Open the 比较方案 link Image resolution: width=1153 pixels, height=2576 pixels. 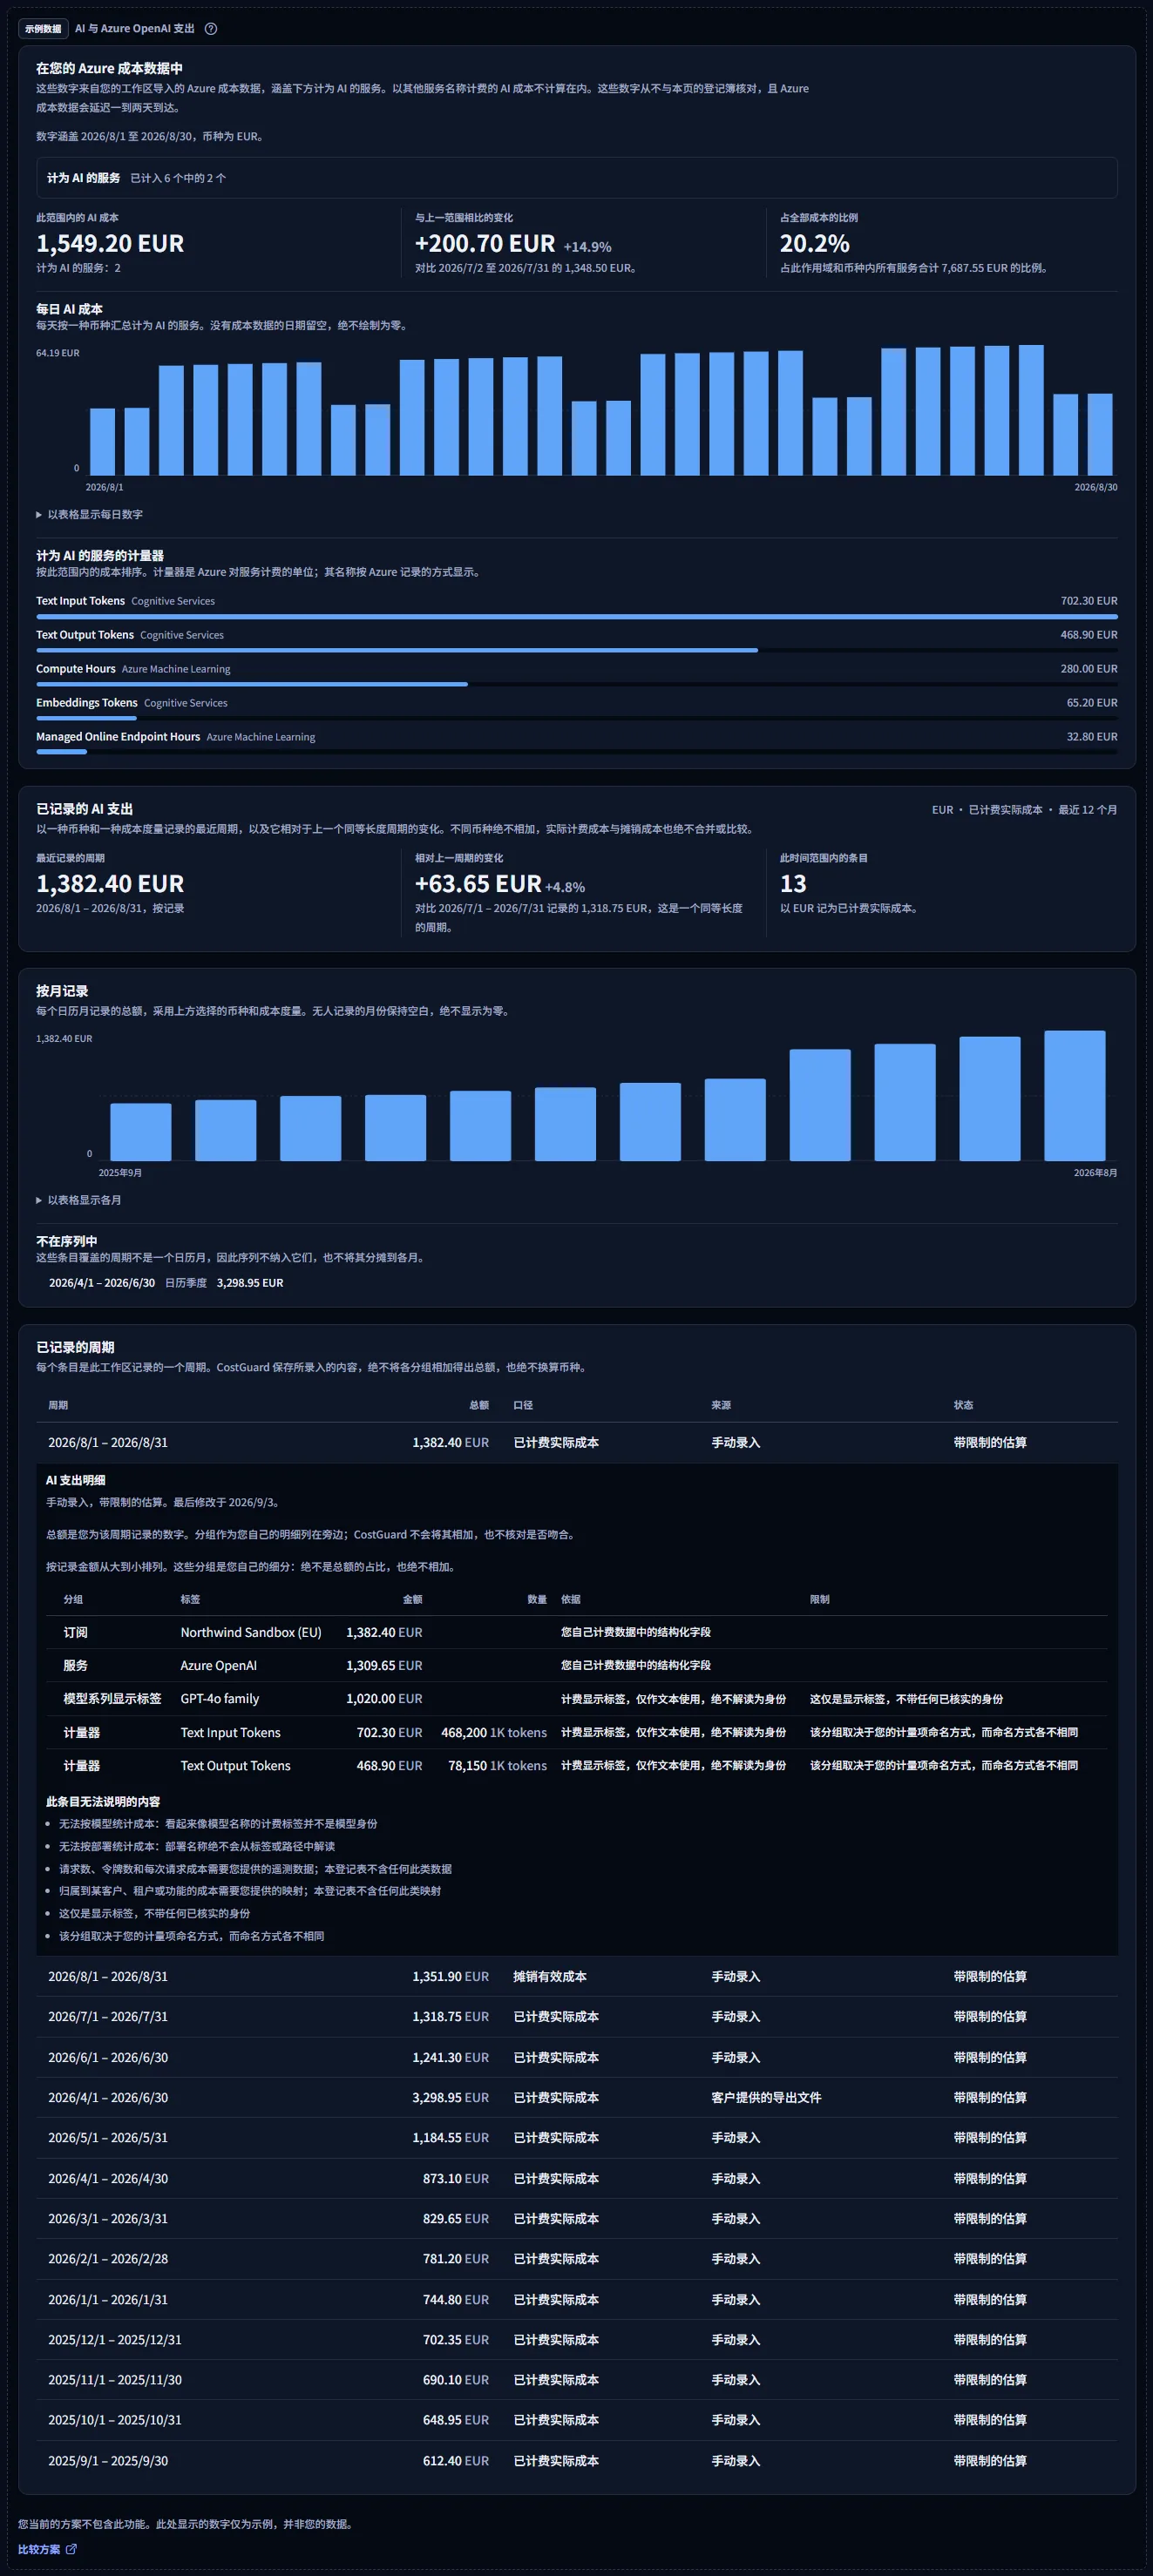39,2549
